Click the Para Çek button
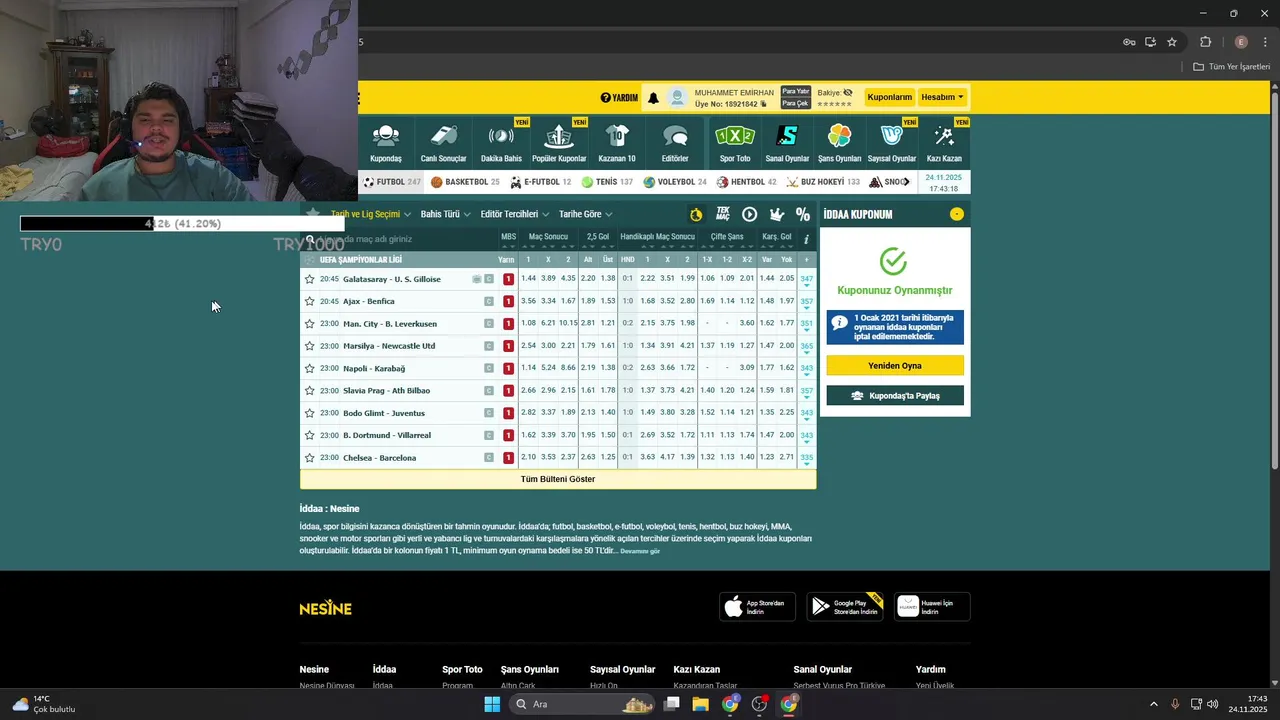This screenshot has width=1280, height=720. pyautogui.click(x=796, y=103)
